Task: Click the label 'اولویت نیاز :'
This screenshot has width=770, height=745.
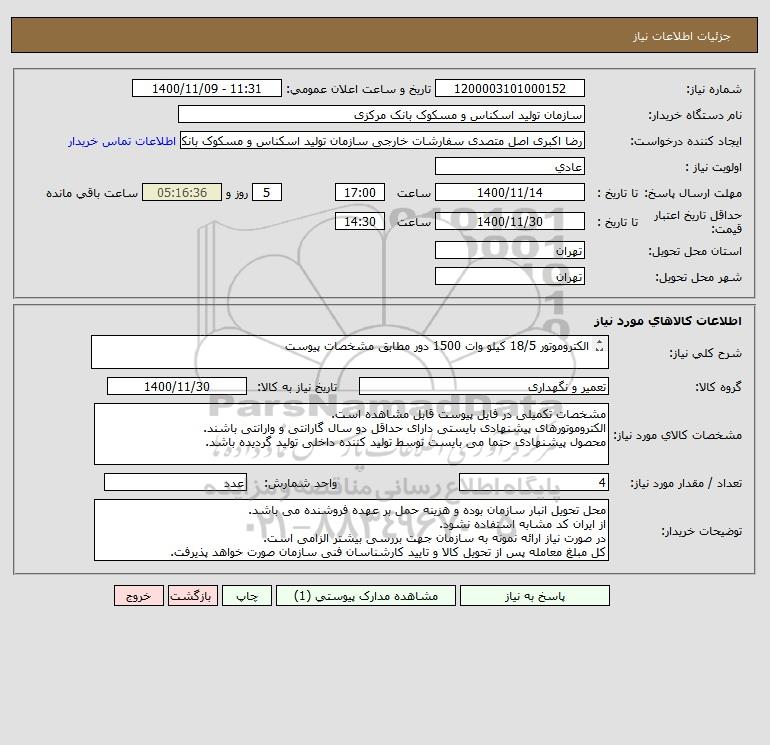Action: pyautogui.click(x=714, y=167)
